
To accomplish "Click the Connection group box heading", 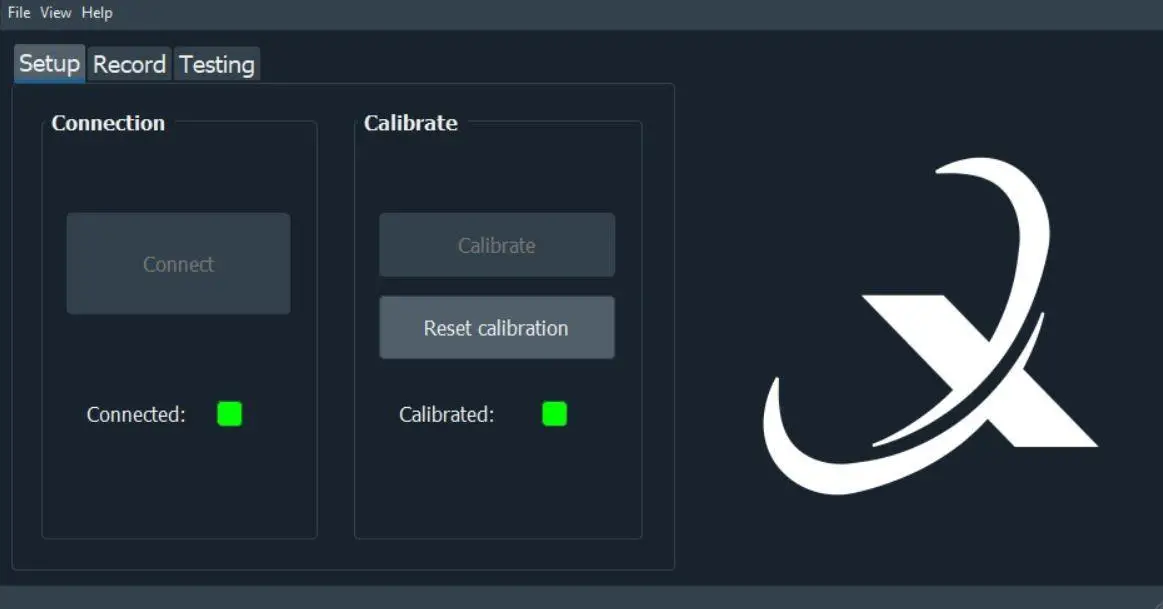I will click(x=108, y=123).
